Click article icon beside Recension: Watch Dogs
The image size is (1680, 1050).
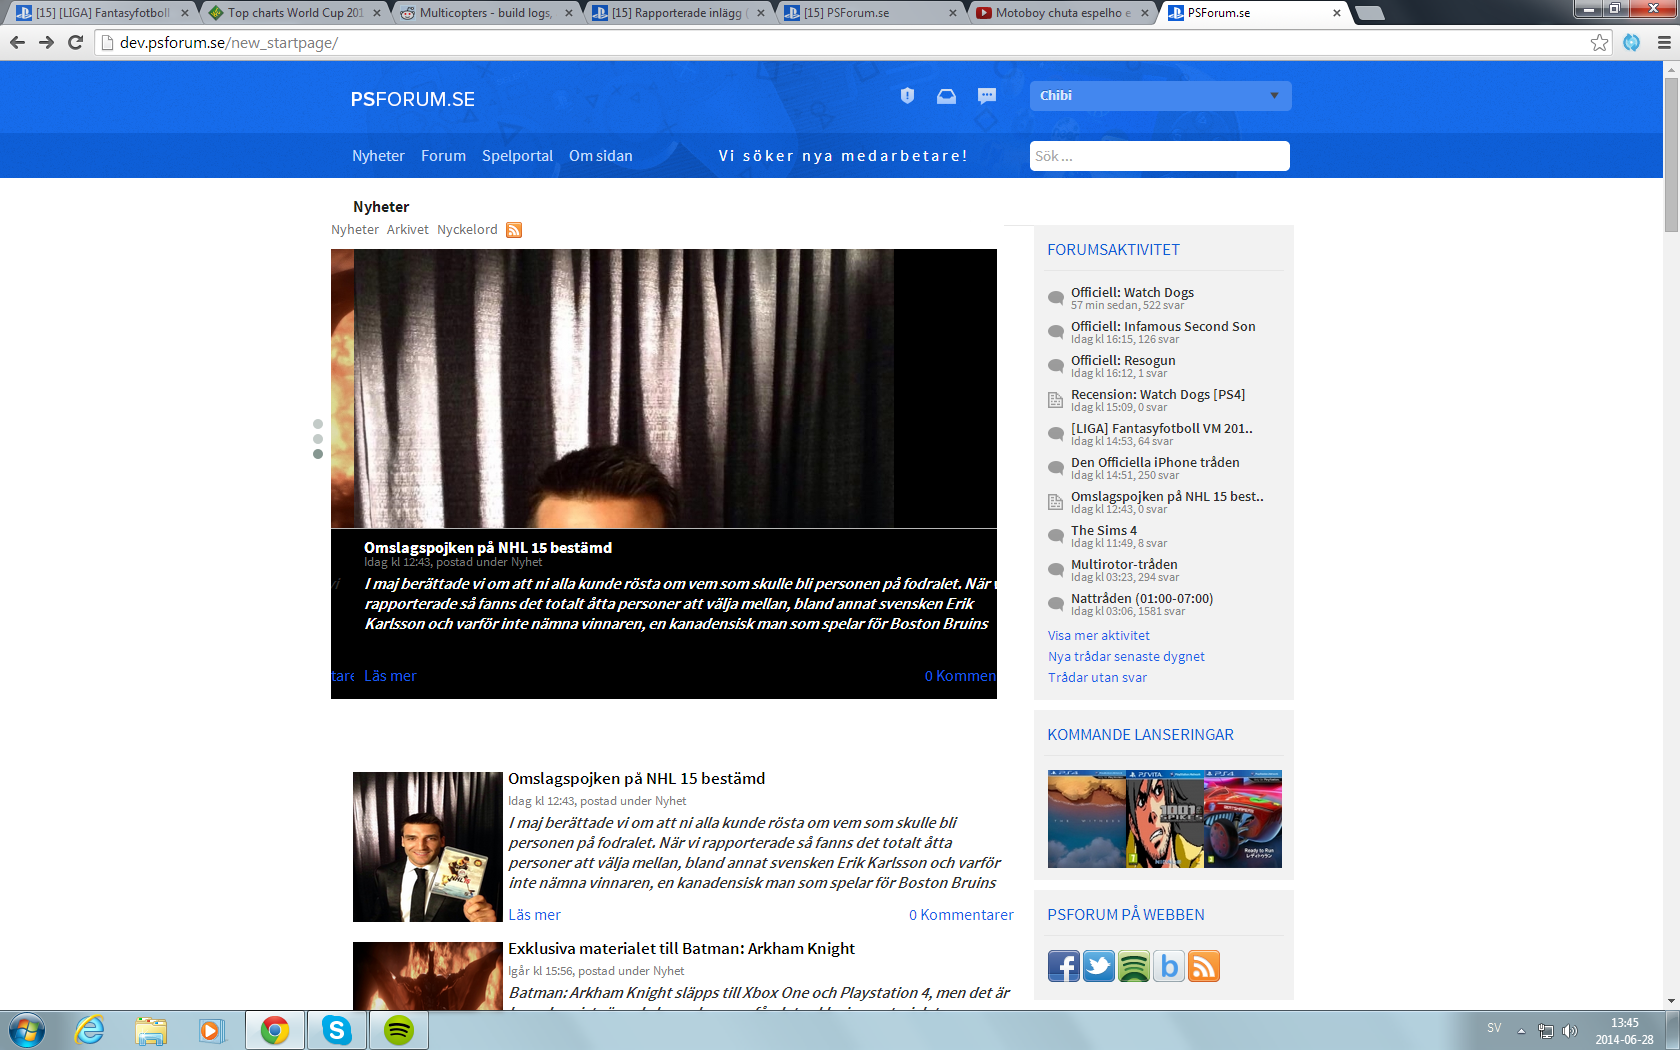coord(1055,400)
